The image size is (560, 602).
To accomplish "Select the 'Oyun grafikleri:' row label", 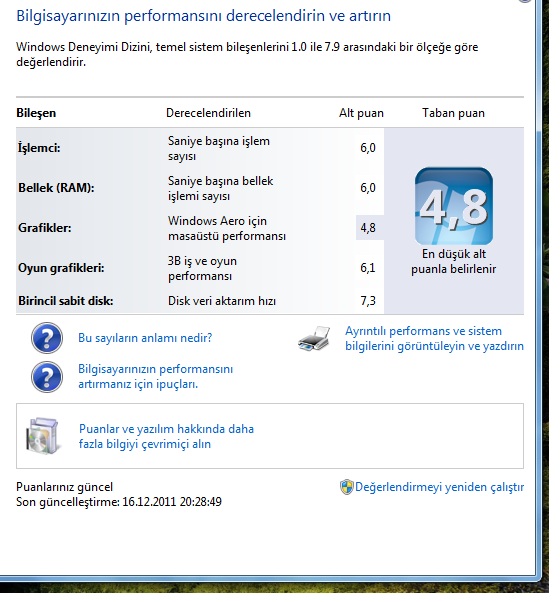I will click(x=61, y=268).
